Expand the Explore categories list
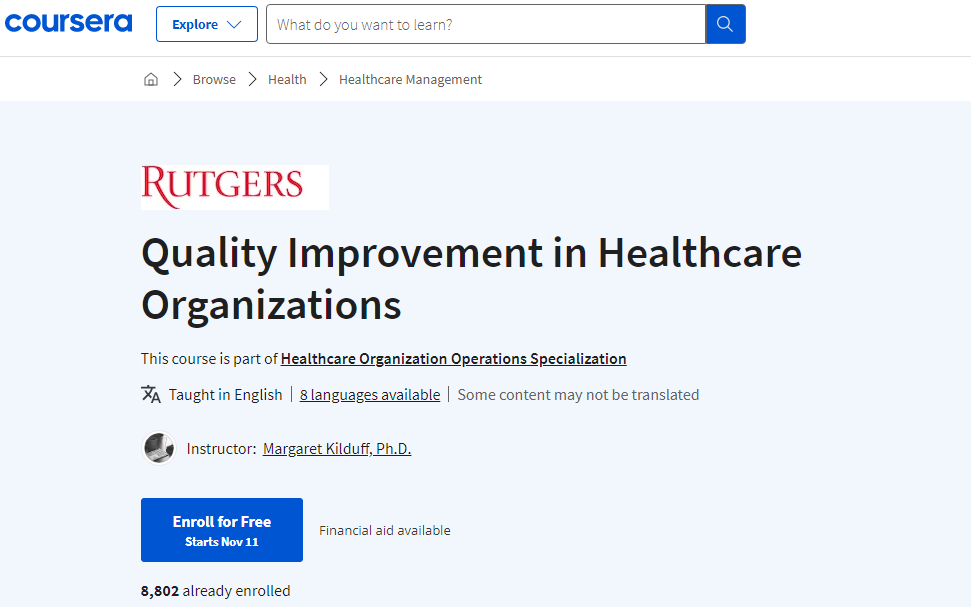The height and width of the screenshot is (607, 971). click(206, 23)
